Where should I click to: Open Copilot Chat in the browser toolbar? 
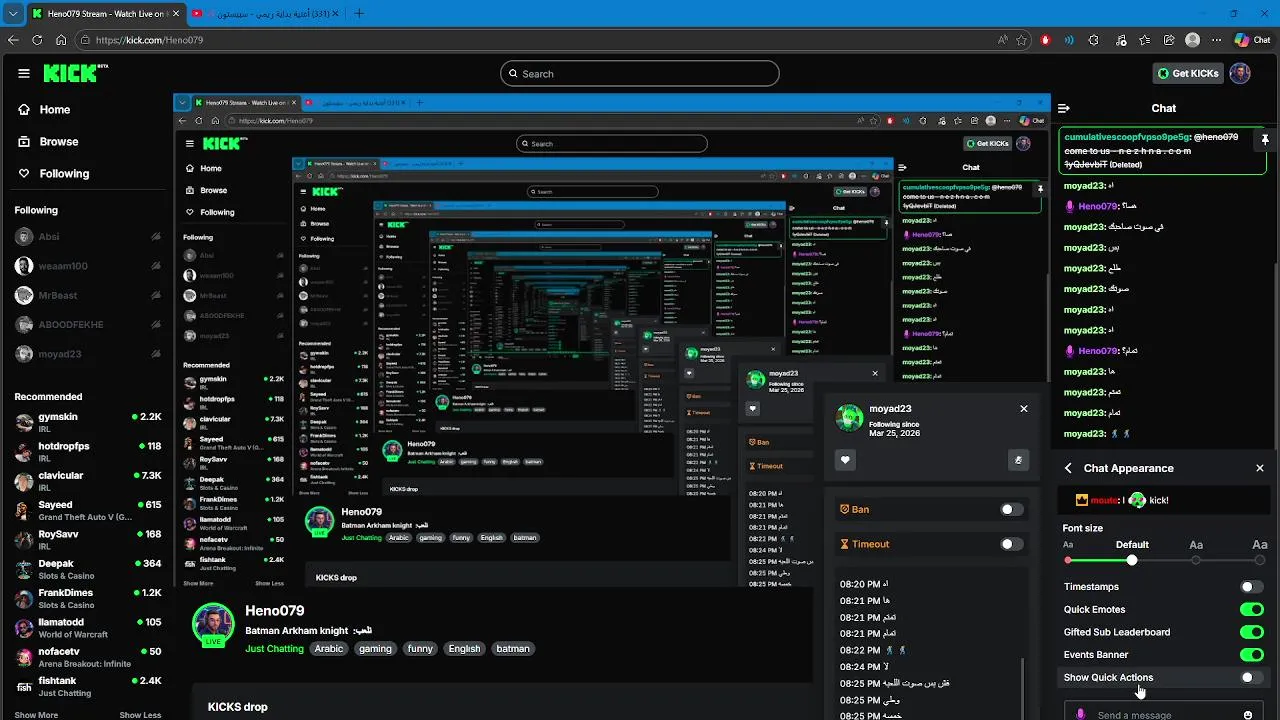1253,40
